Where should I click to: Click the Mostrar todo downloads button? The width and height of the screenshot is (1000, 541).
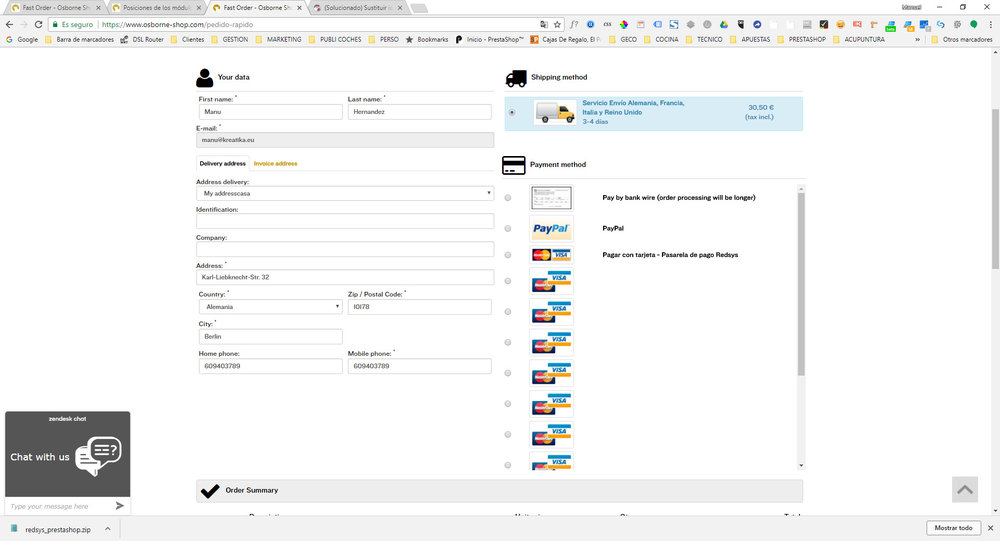953,528
